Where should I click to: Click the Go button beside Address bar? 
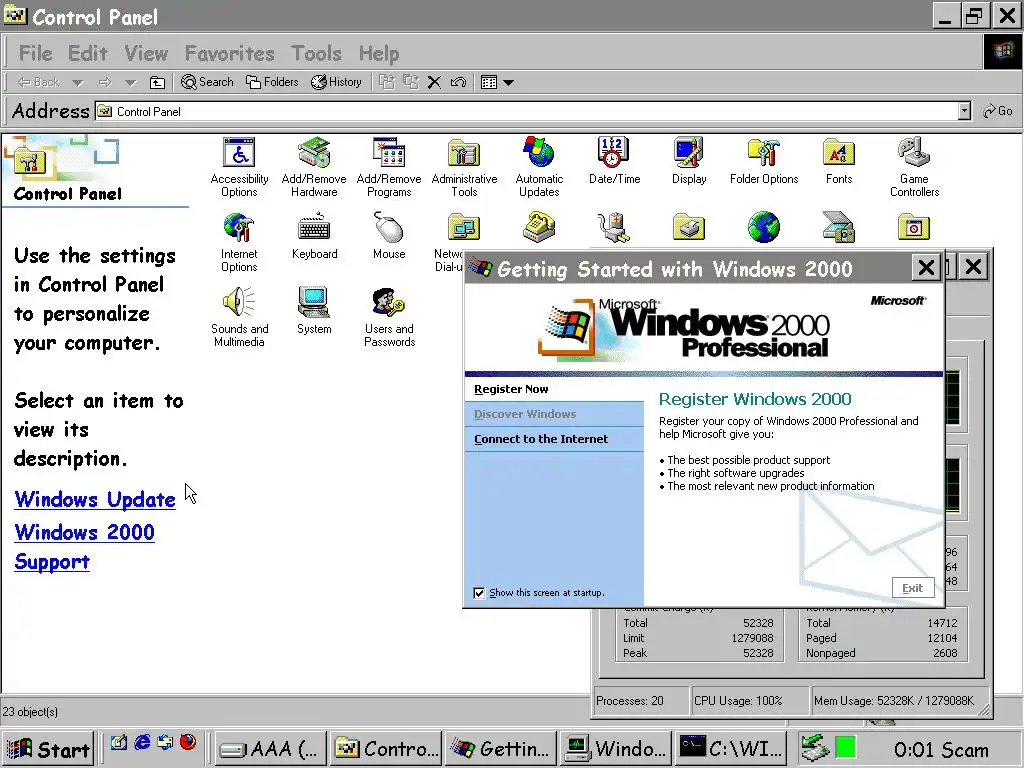coord(998,112)
